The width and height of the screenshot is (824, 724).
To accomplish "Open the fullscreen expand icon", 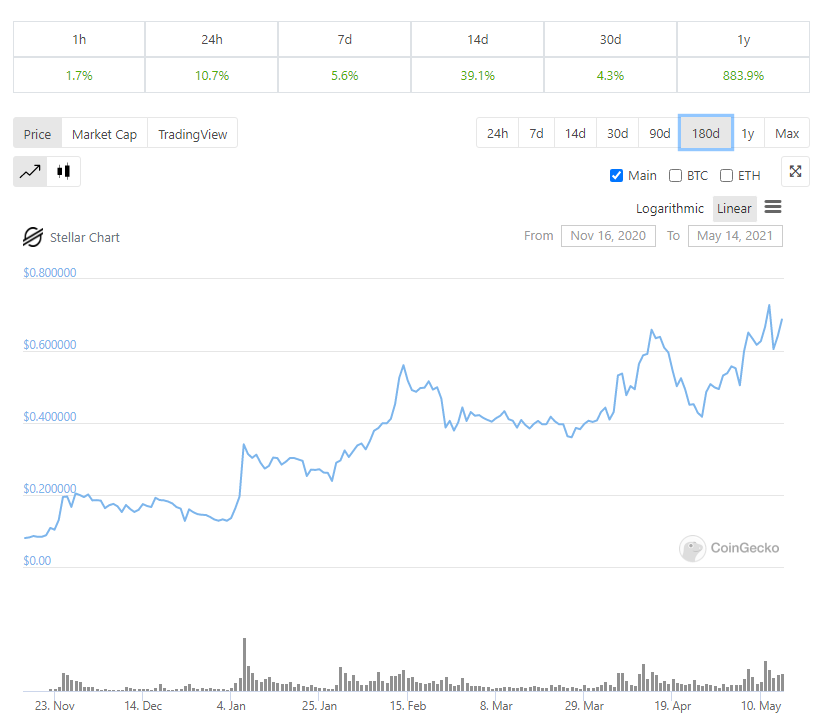I will 795,171.
